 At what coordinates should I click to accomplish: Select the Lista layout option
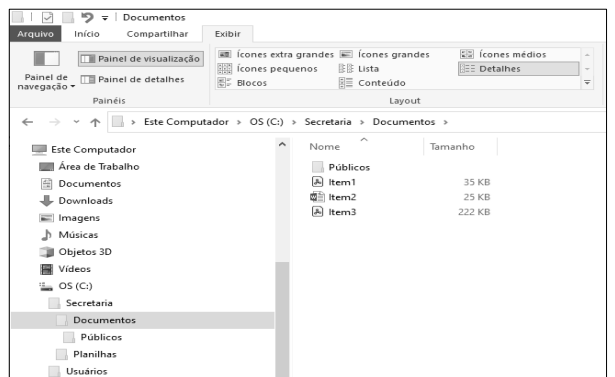(x=359, y=69)
